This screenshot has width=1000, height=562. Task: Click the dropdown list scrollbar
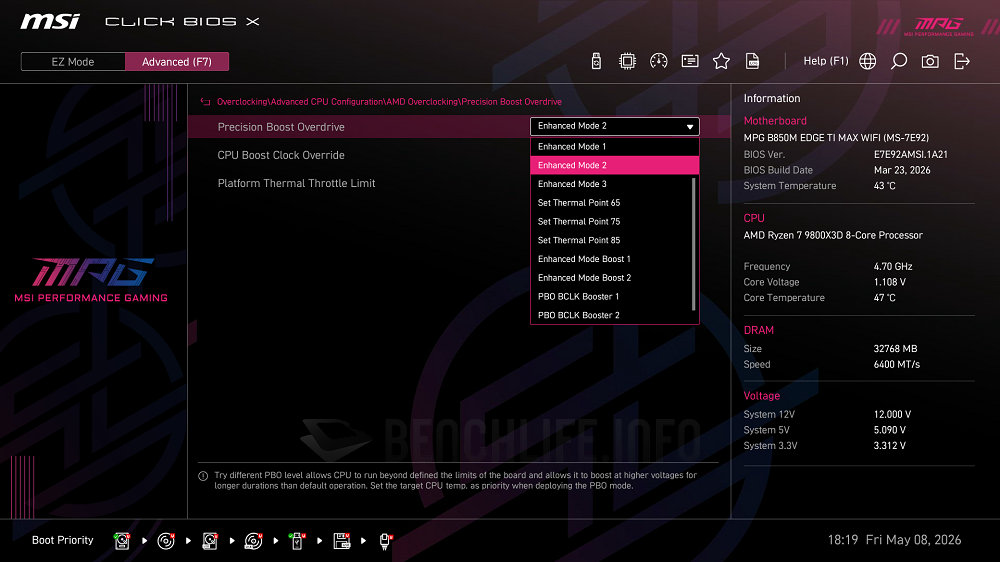[694, 244]
